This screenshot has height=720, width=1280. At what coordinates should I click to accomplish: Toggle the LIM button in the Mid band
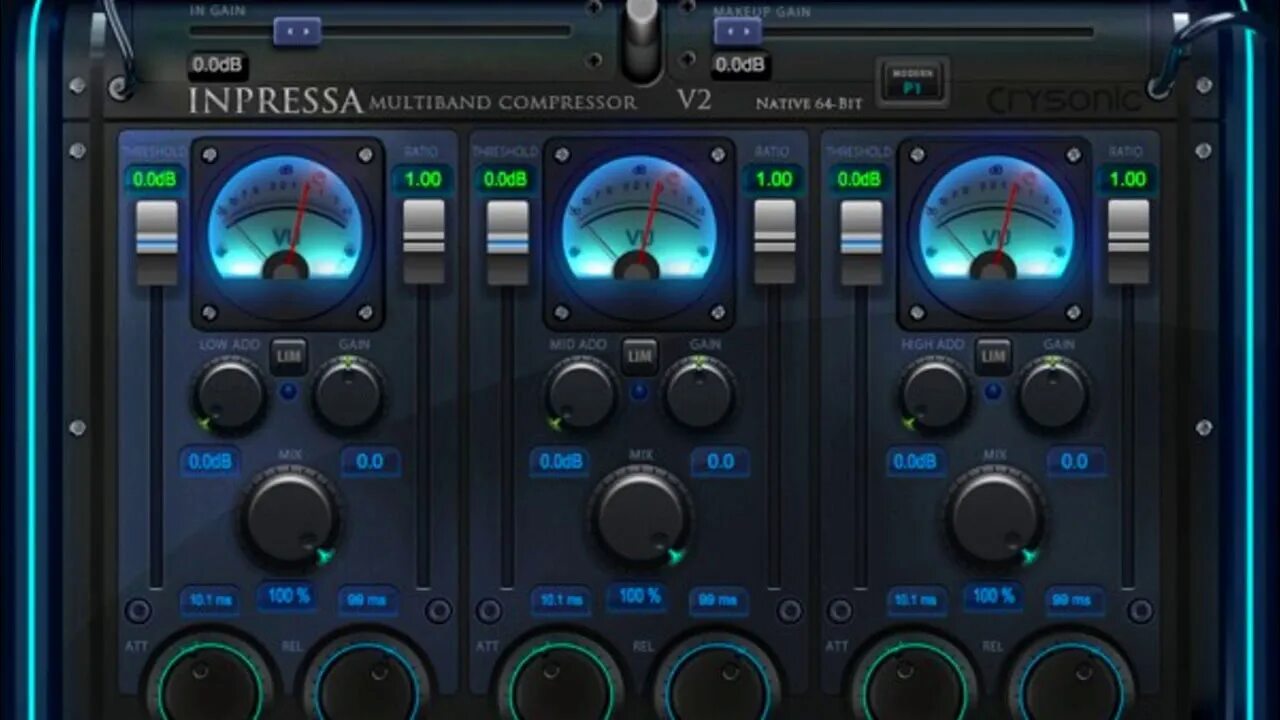point(640,356)
